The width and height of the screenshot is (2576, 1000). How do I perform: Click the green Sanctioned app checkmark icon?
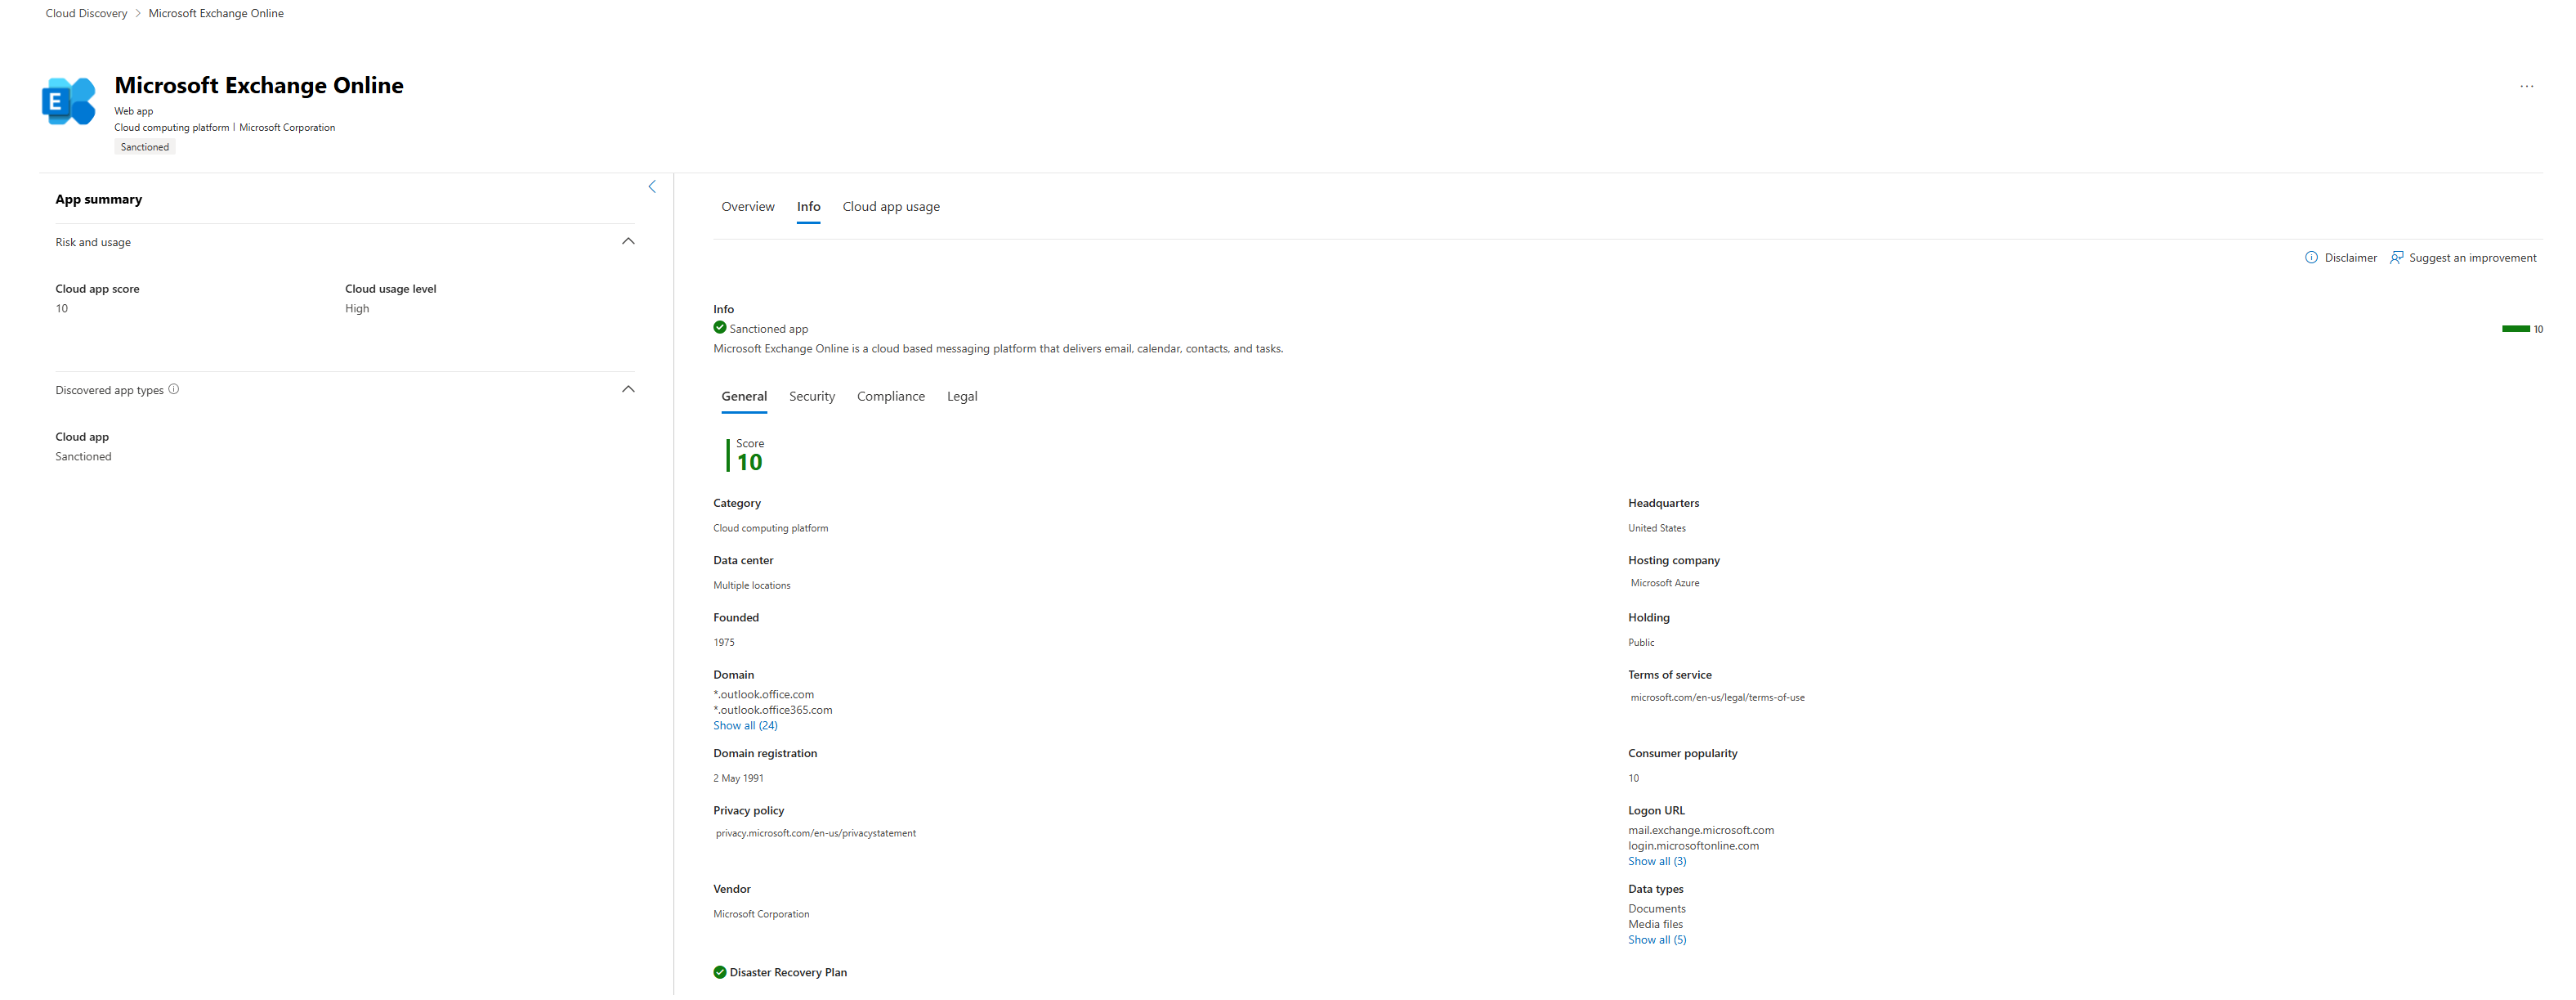tap(719, 328)
